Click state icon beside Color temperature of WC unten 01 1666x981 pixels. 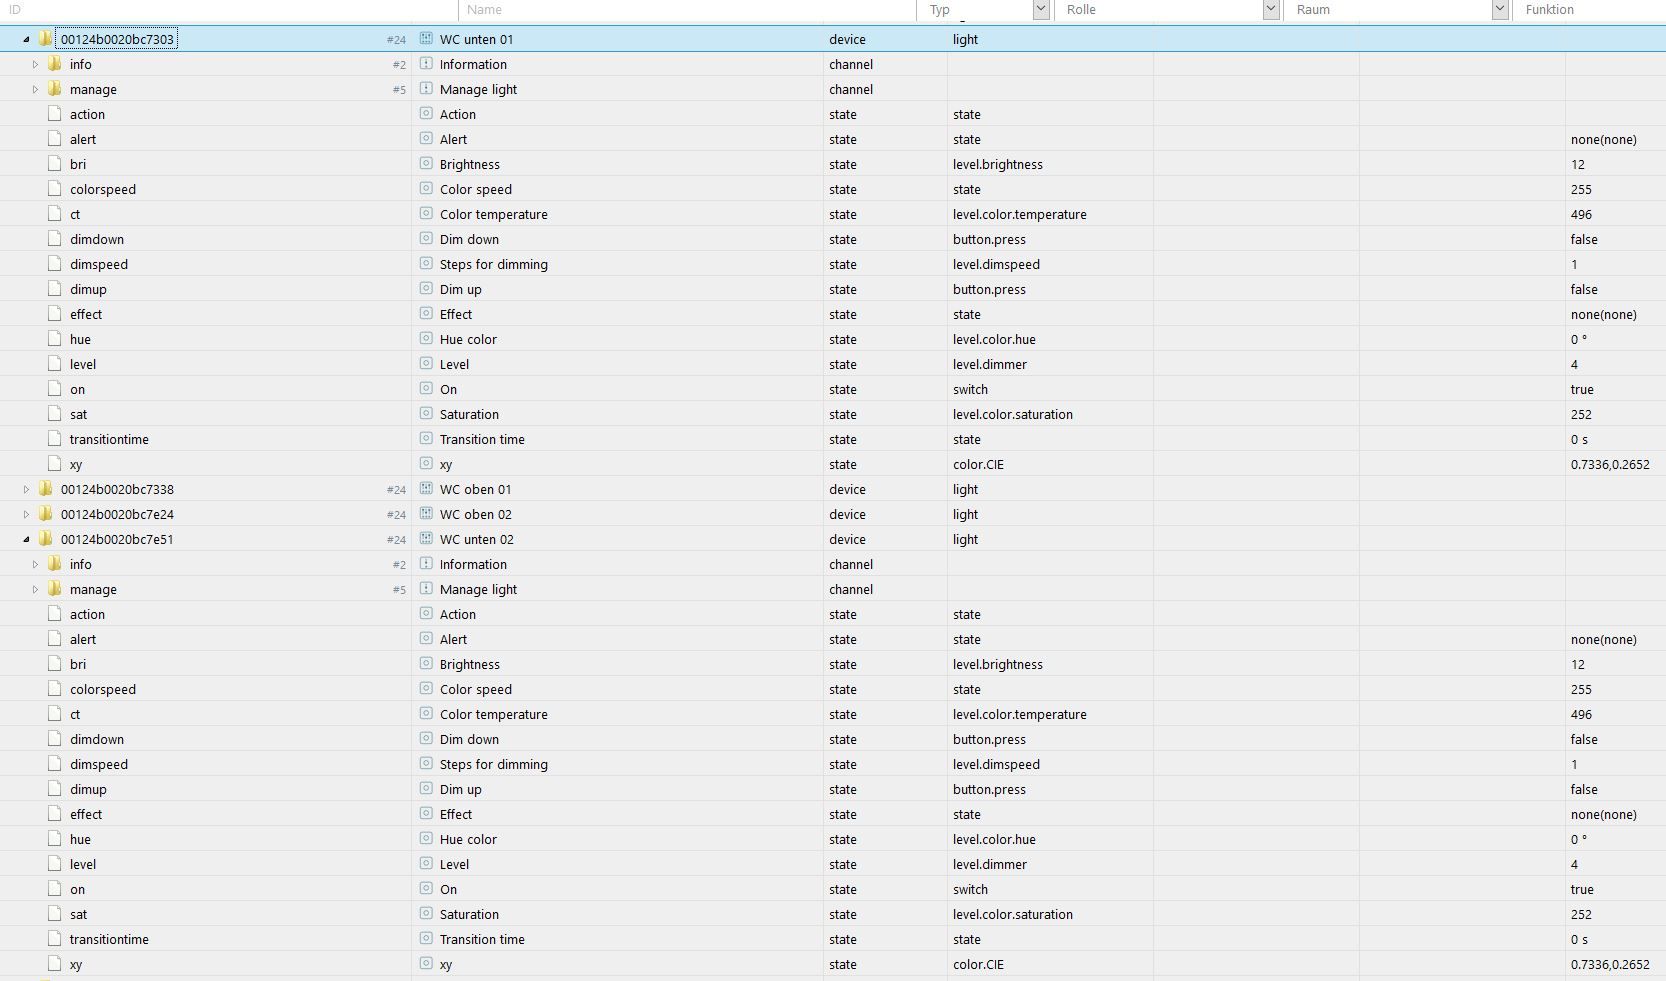(x=426, y=214)
